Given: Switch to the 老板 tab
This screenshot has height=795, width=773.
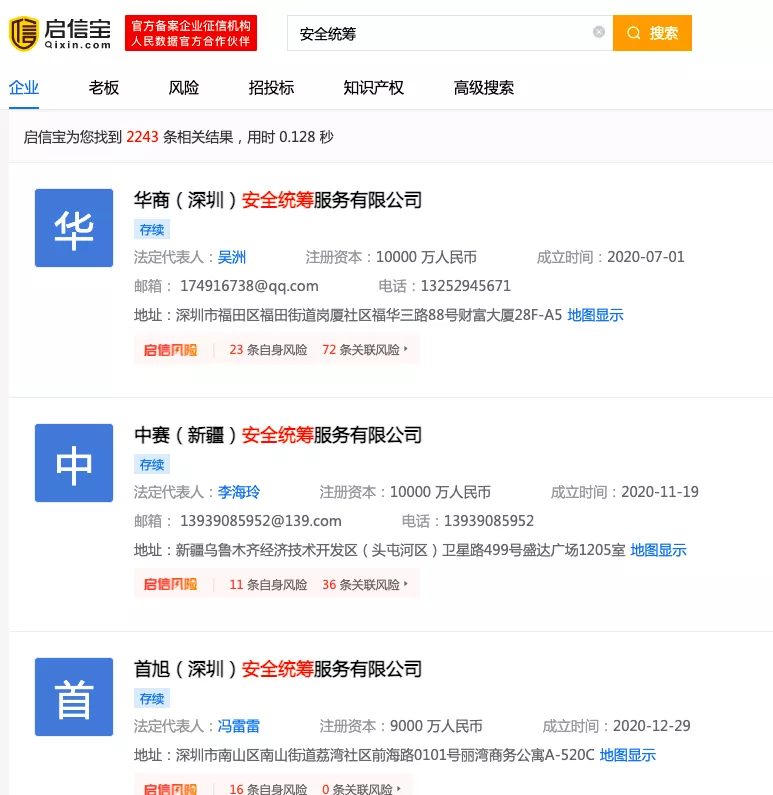Looking at the screenshot, I should (103, 88).
